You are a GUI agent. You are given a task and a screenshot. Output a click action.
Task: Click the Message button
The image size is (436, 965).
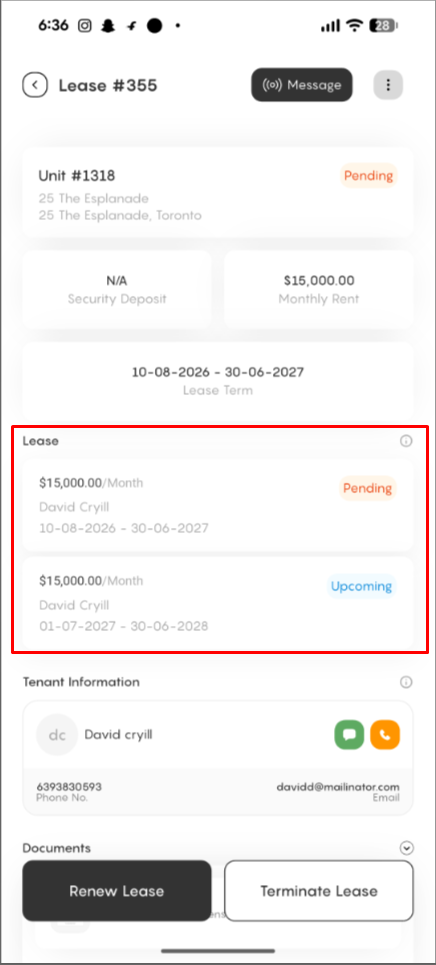[x=302, y=85]
